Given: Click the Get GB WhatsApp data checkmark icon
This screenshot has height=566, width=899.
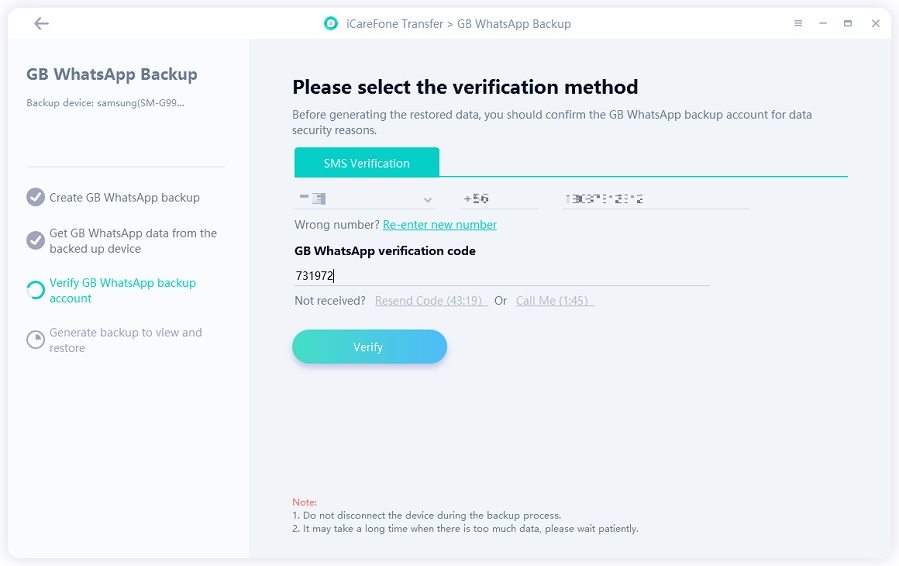Looking at the screenshot, I should coord(36,240).
